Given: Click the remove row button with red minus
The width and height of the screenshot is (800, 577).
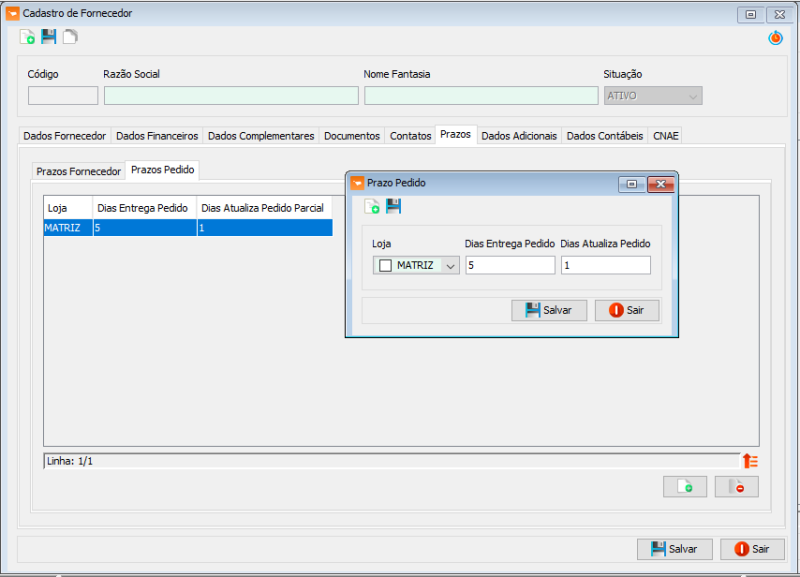Looking at the screenshot, I should point(736,487).
